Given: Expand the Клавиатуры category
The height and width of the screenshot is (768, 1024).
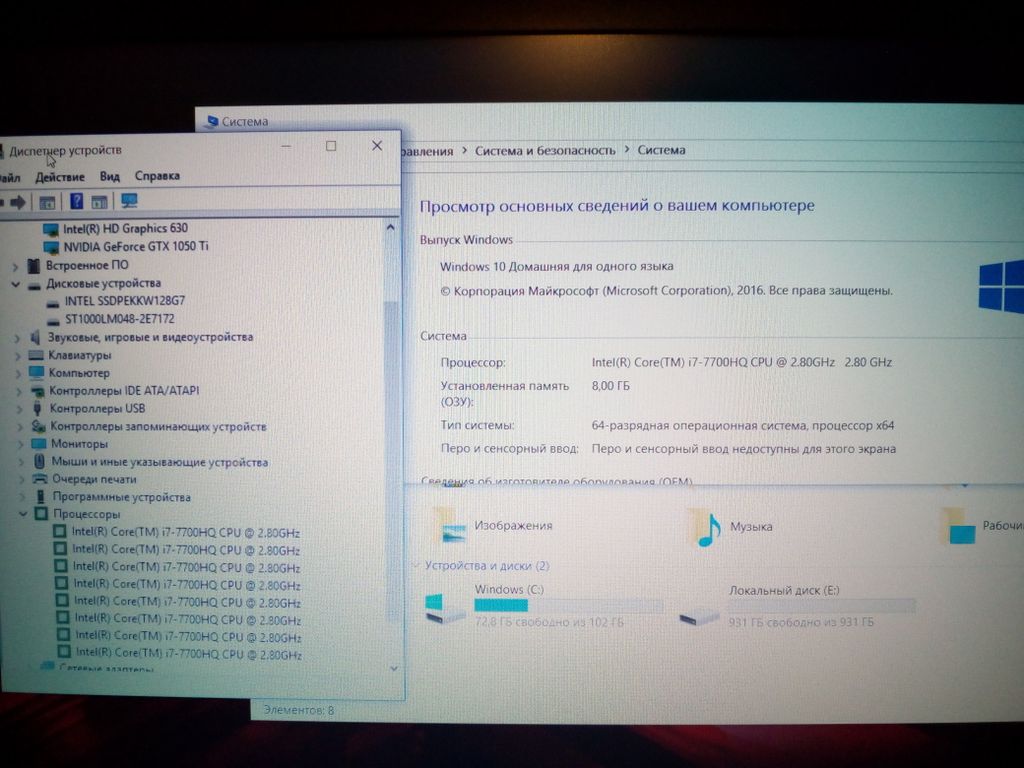Looking at the screenshot, I should click(x=17, y=355).
